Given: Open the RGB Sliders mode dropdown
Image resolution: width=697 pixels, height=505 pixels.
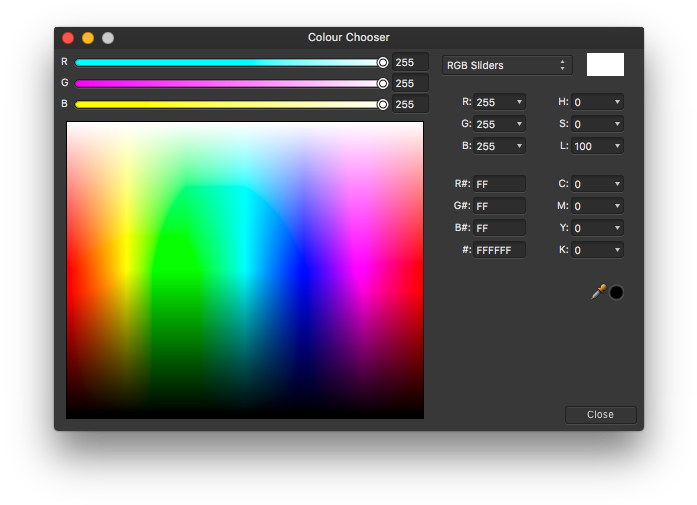Looking at the screenshot, I should (507, 65).
